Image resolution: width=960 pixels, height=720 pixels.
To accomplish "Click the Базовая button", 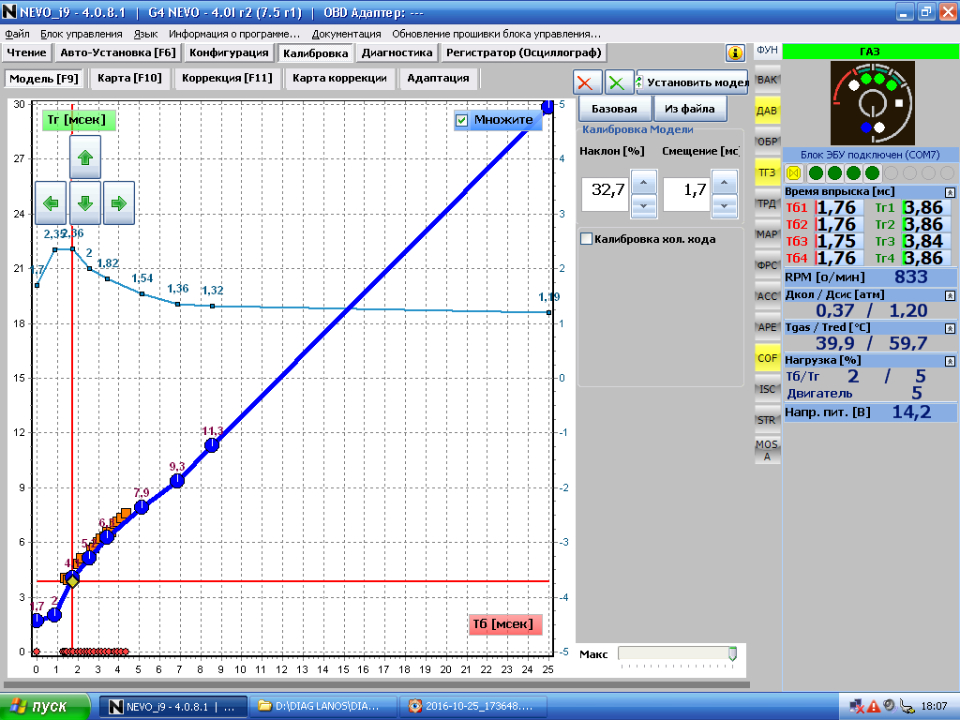I will [614, 108].
